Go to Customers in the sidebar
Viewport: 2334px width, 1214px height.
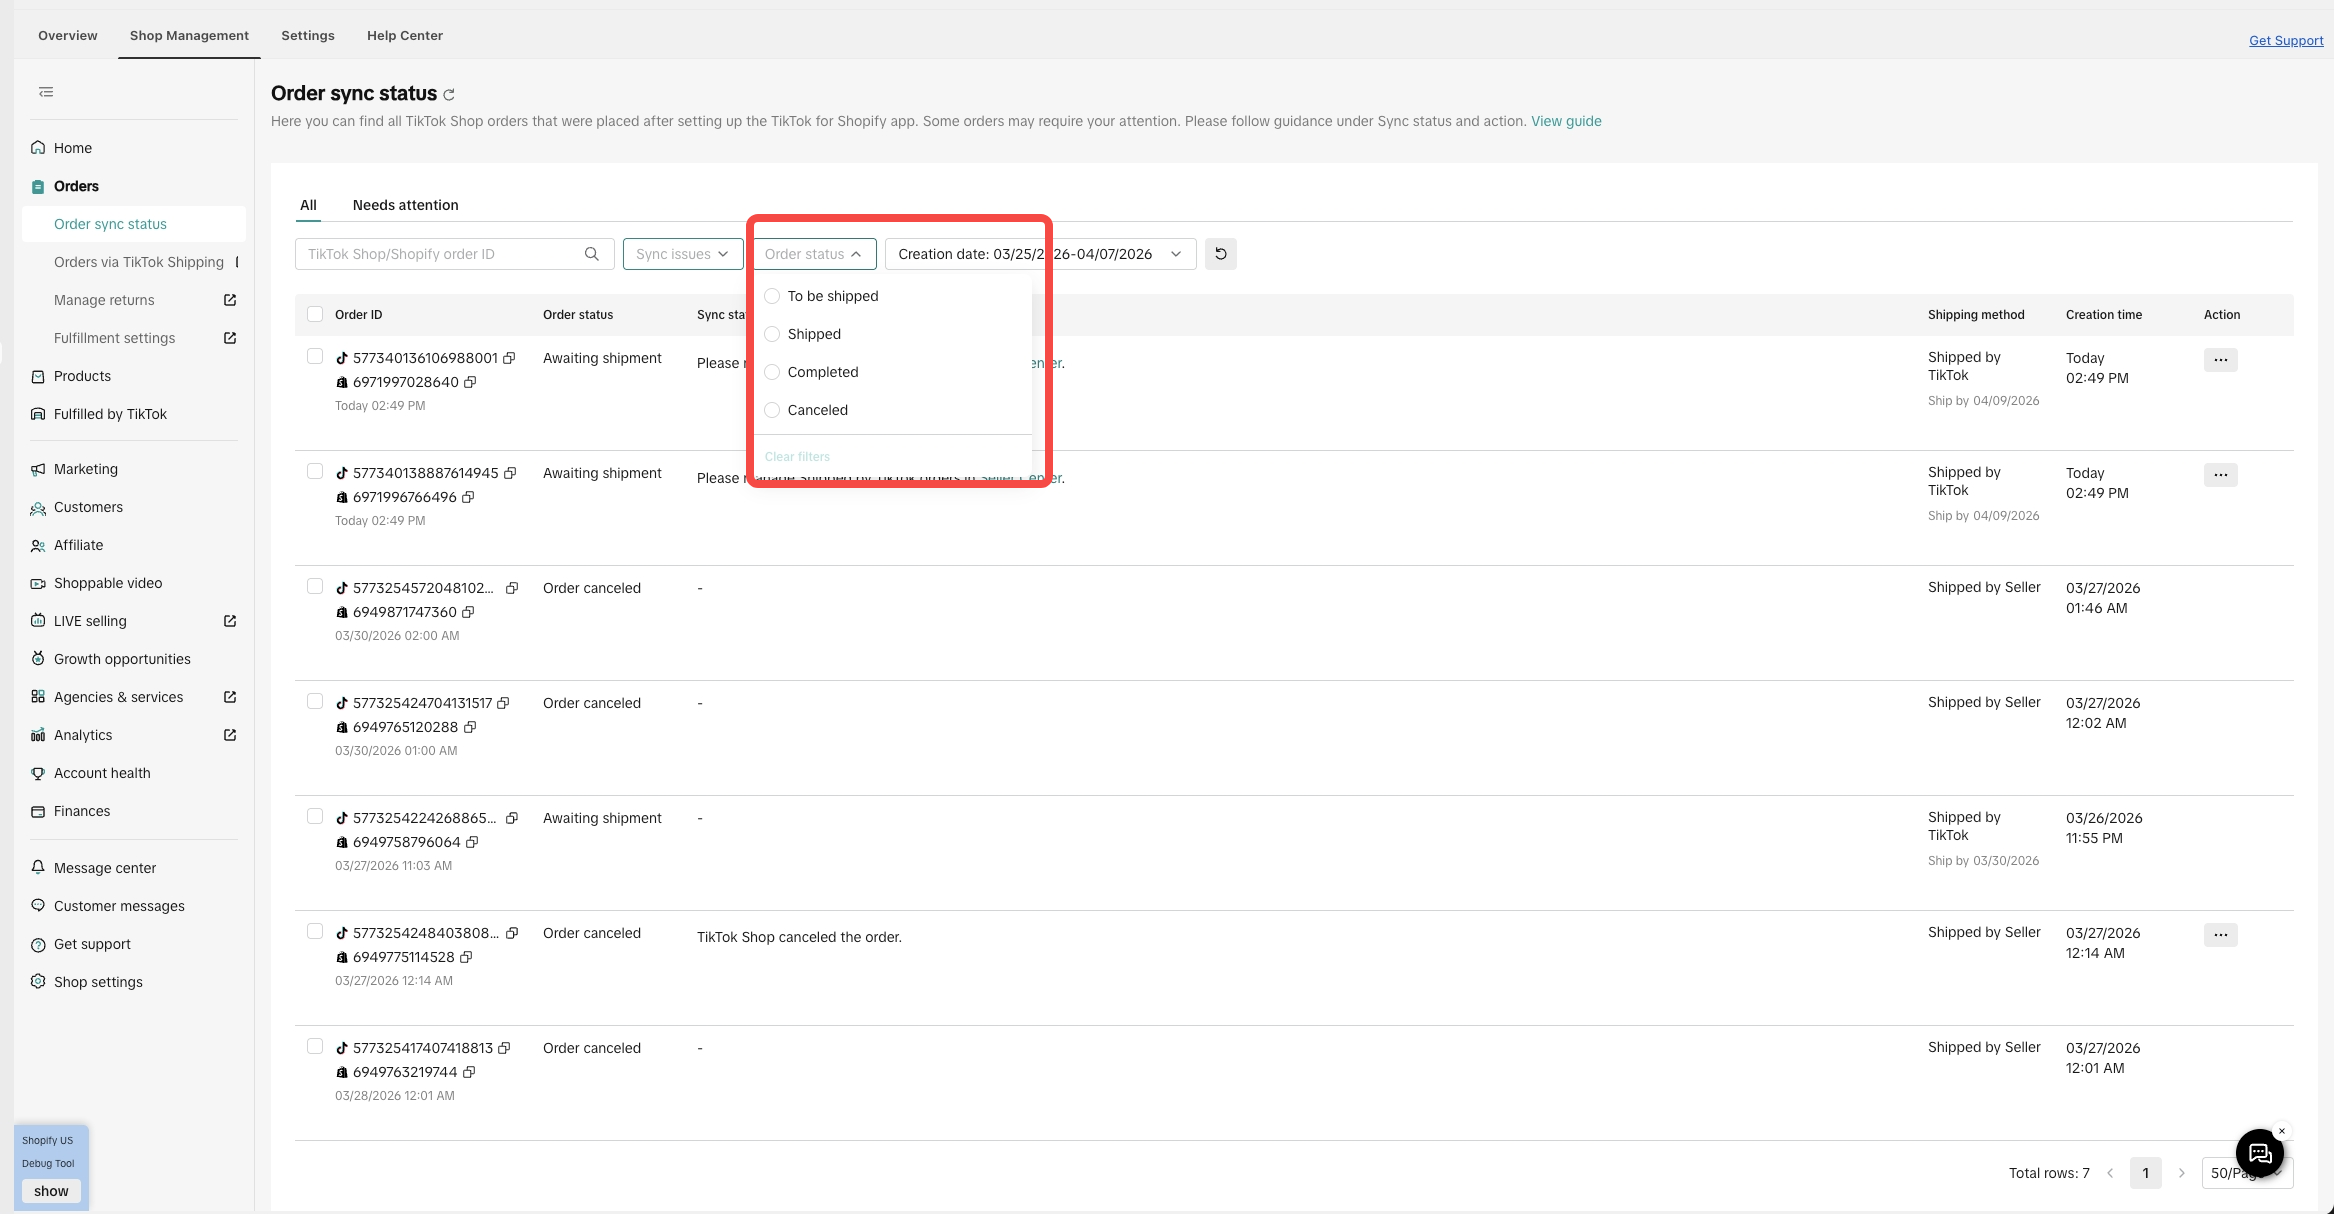(x=88, y=507)
